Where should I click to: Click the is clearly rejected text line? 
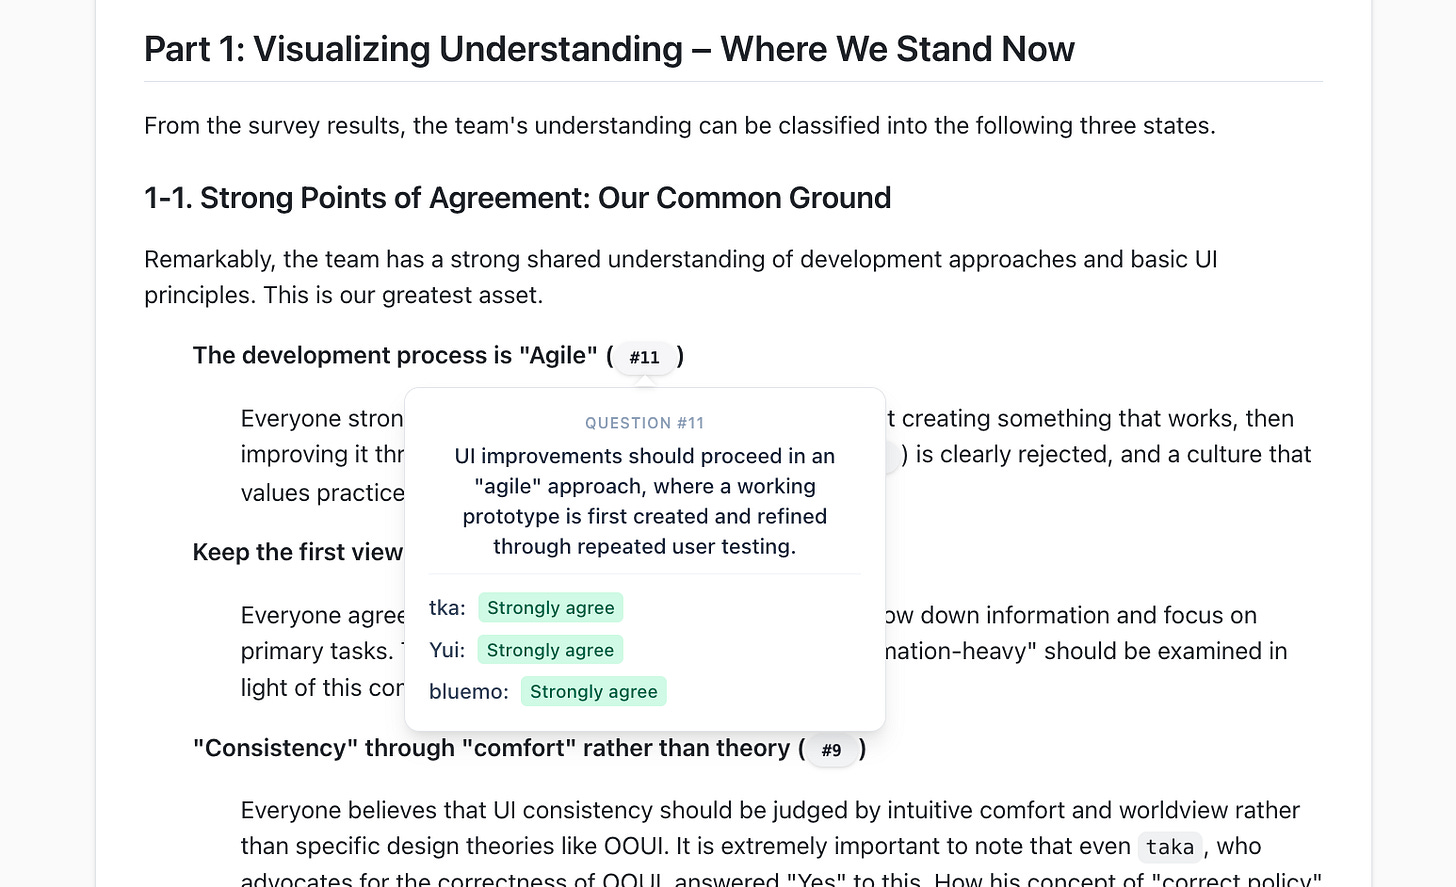[x=1106, y=455]
